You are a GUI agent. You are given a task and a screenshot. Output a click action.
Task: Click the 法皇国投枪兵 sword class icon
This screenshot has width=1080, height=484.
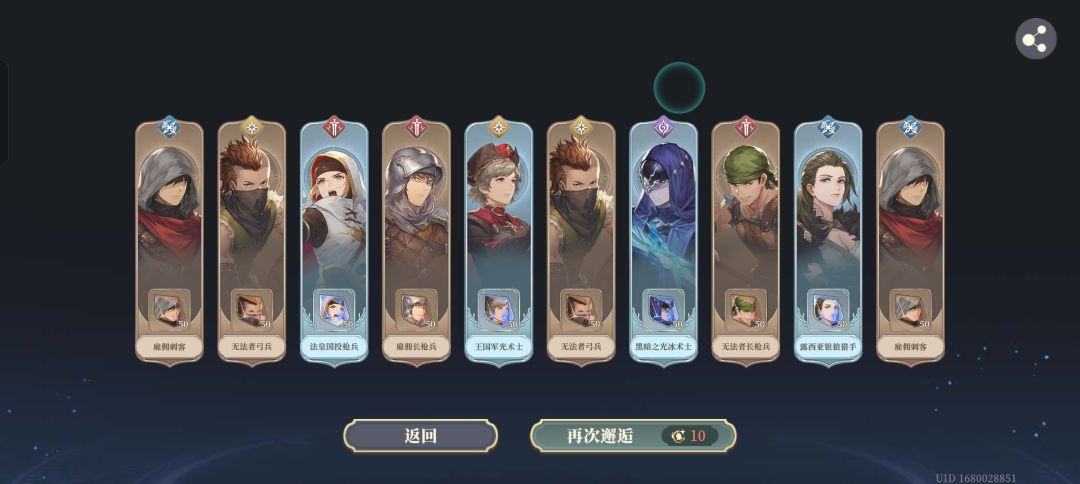334,127
